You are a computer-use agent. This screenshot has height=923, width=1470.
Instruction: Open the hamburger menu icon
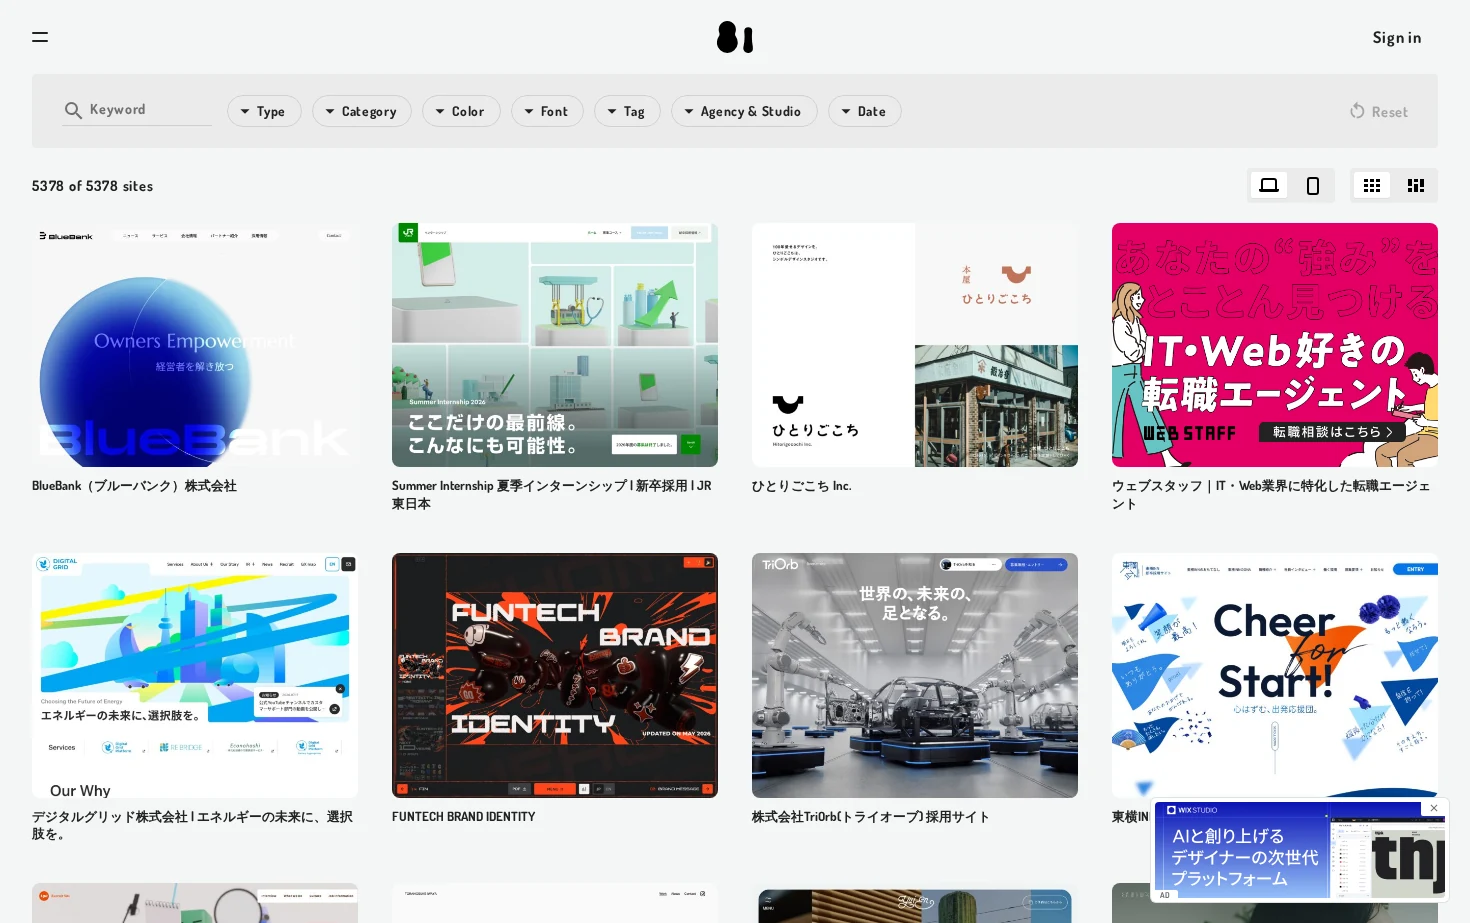click(x=40, y=37)
